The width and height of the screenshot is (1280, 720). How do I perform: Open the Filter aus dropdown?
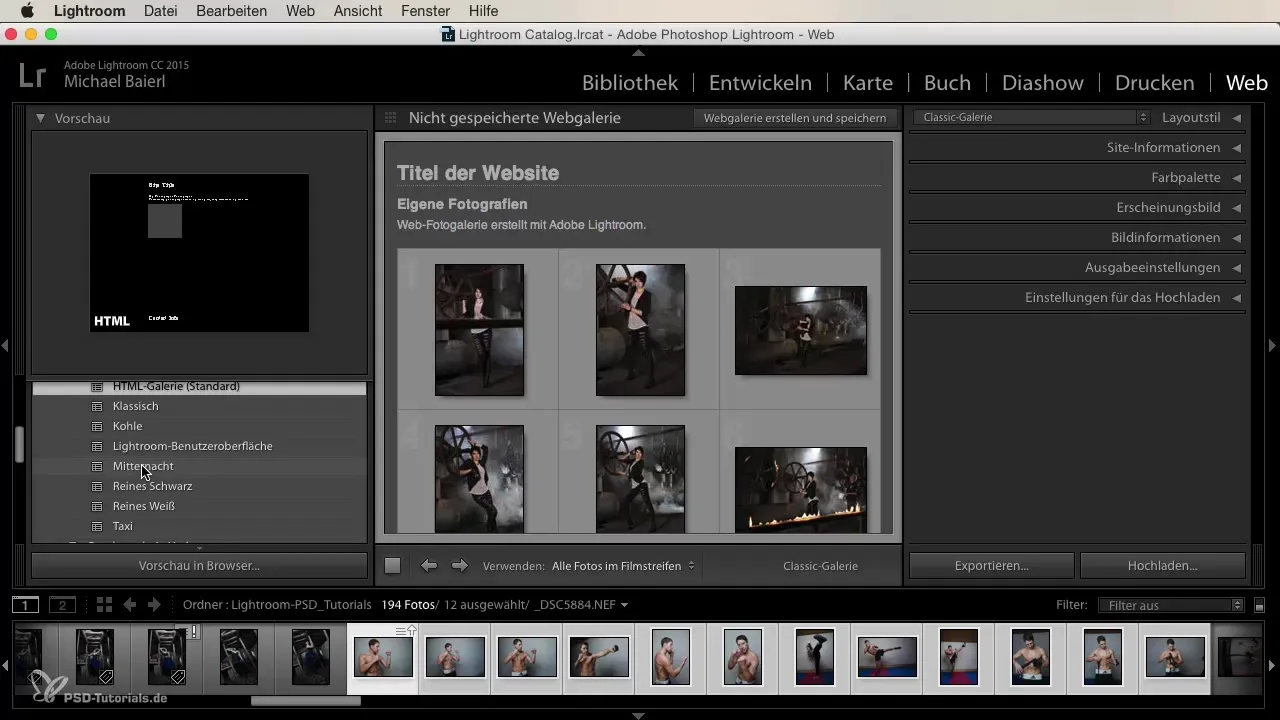[x=1171, y=605]
